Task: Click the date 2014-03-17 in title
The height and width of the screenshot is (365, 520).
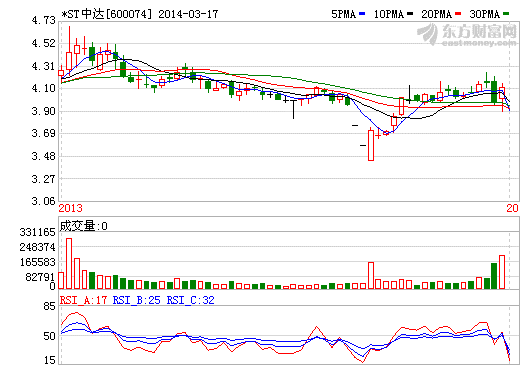Action: coord(188,14)
